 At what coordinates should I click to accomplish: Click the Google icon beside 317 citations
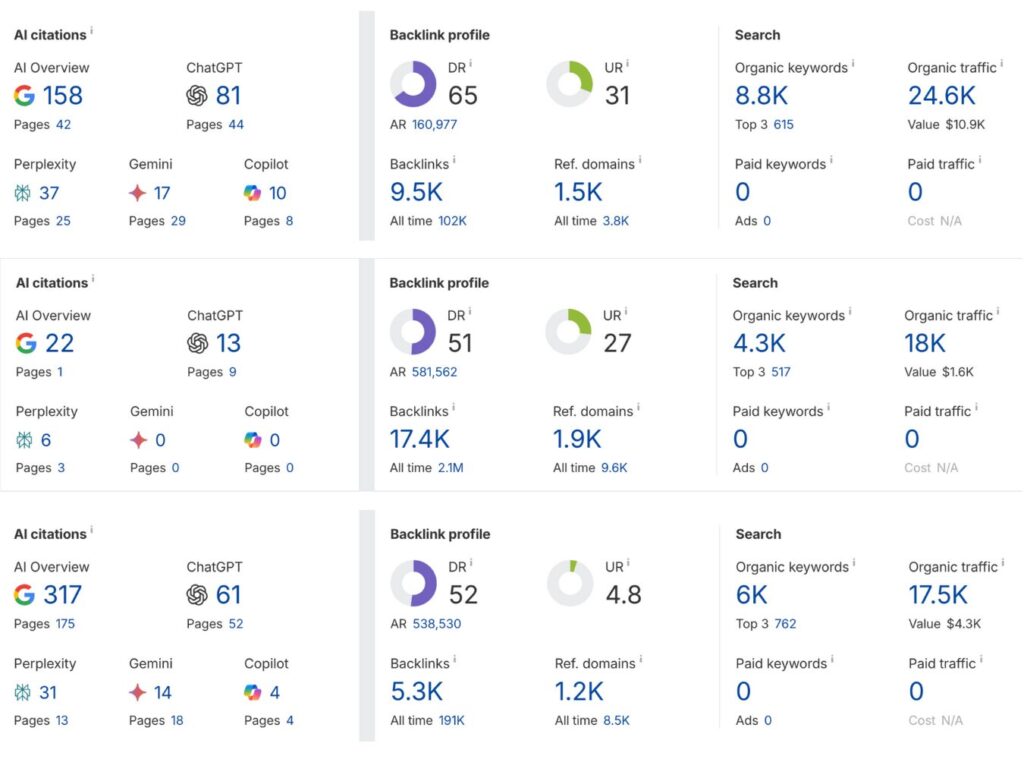[24, 595]
